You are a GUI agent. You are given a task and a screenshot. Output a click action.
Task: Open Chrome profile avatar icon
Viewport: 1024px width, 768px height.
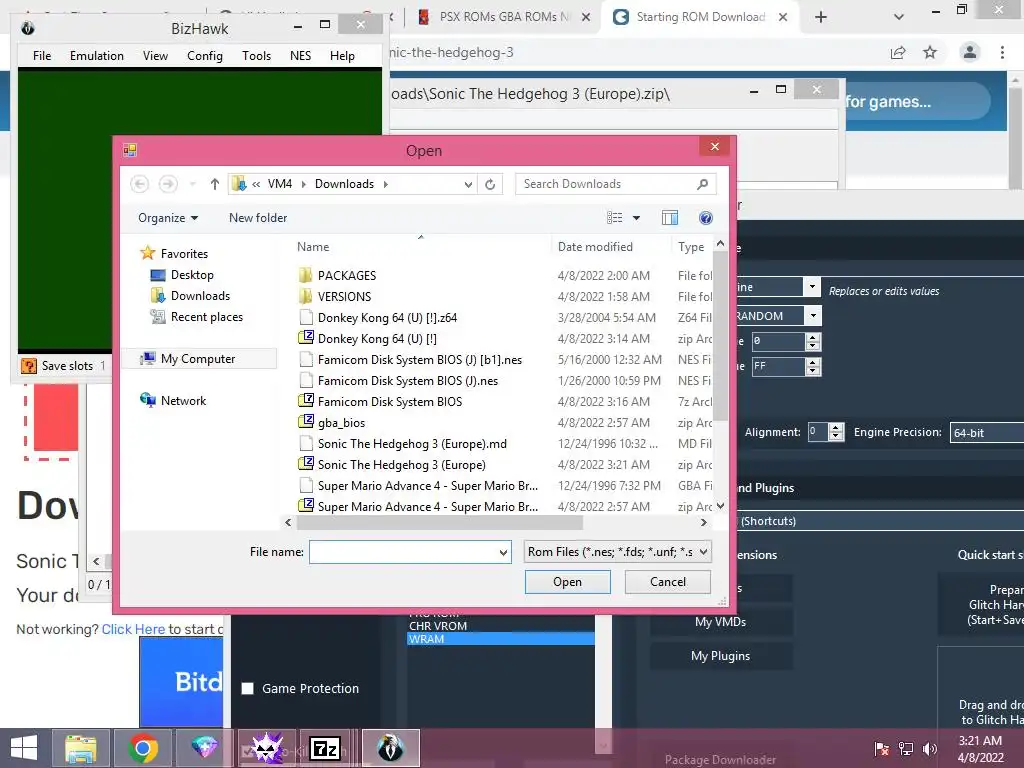pos(970,52)
